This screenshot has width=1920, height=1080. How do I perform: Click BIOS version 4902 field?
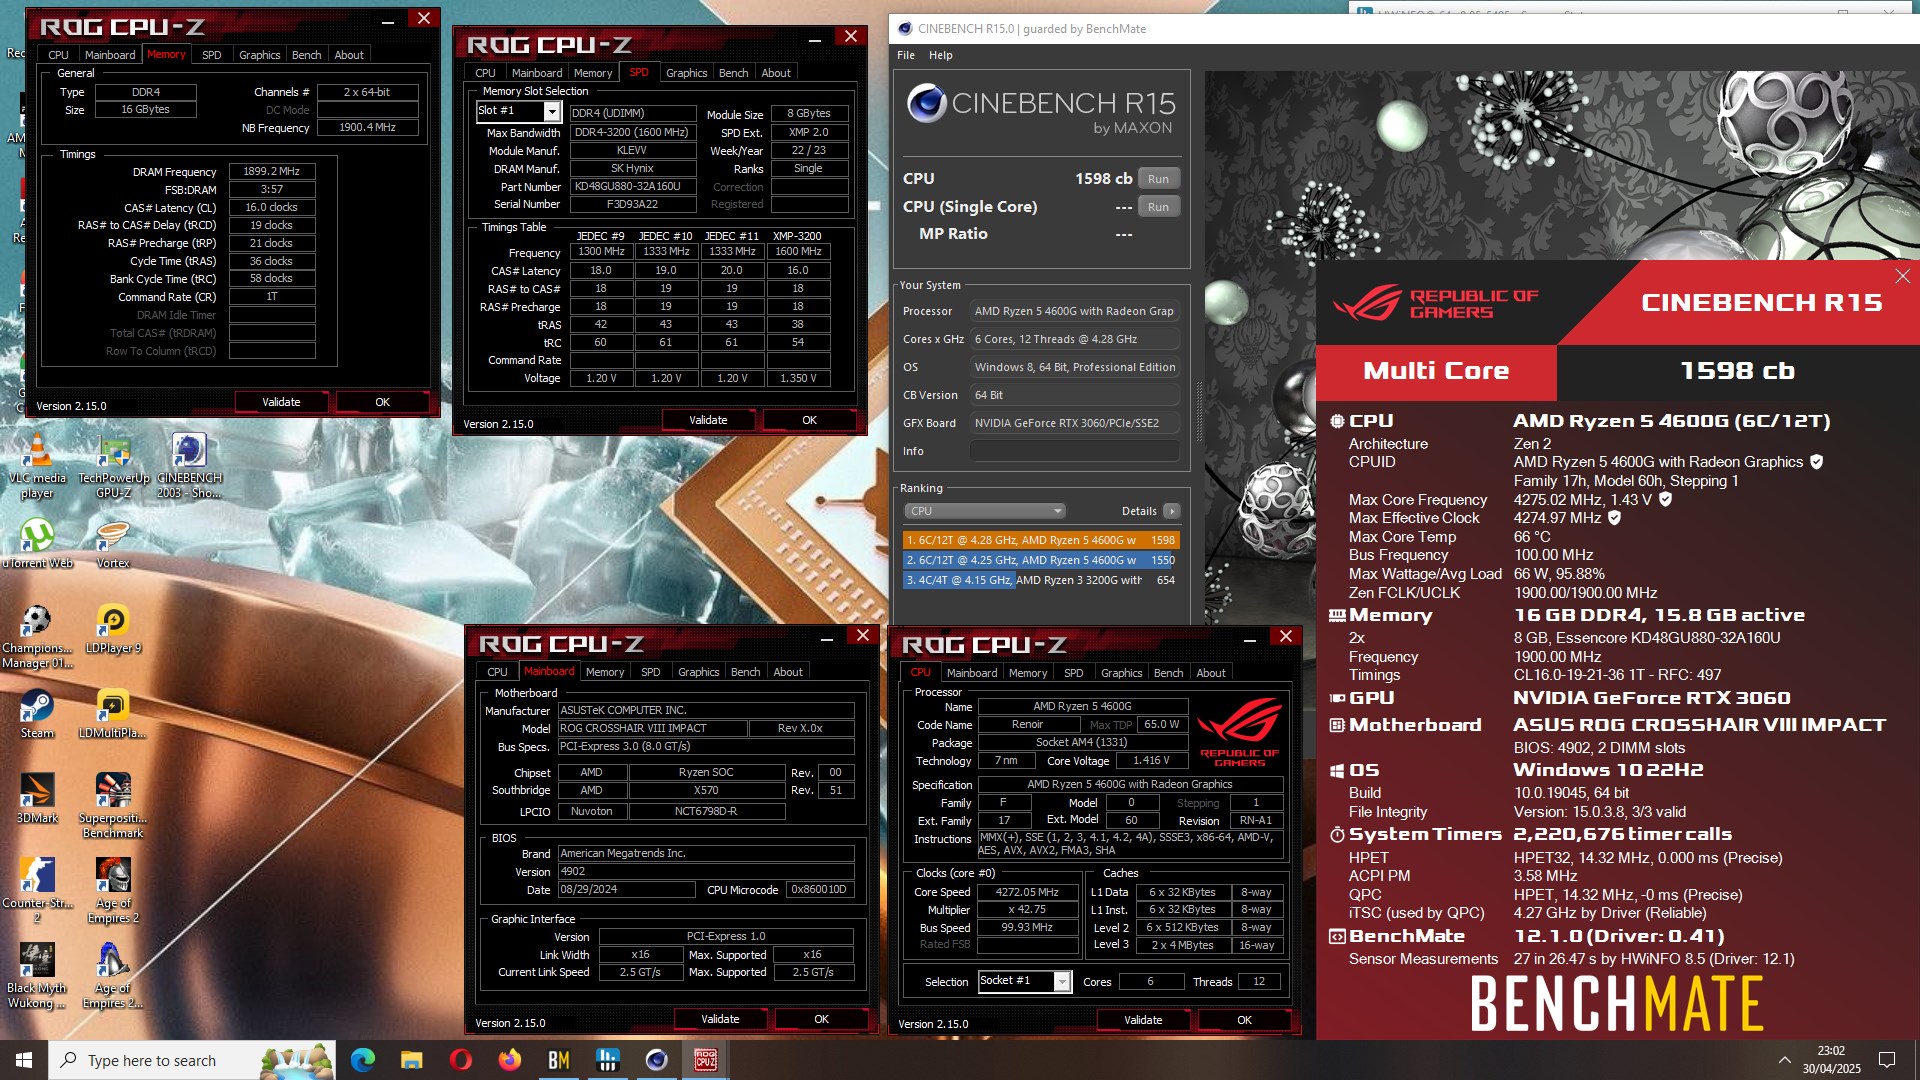[706, 871]
